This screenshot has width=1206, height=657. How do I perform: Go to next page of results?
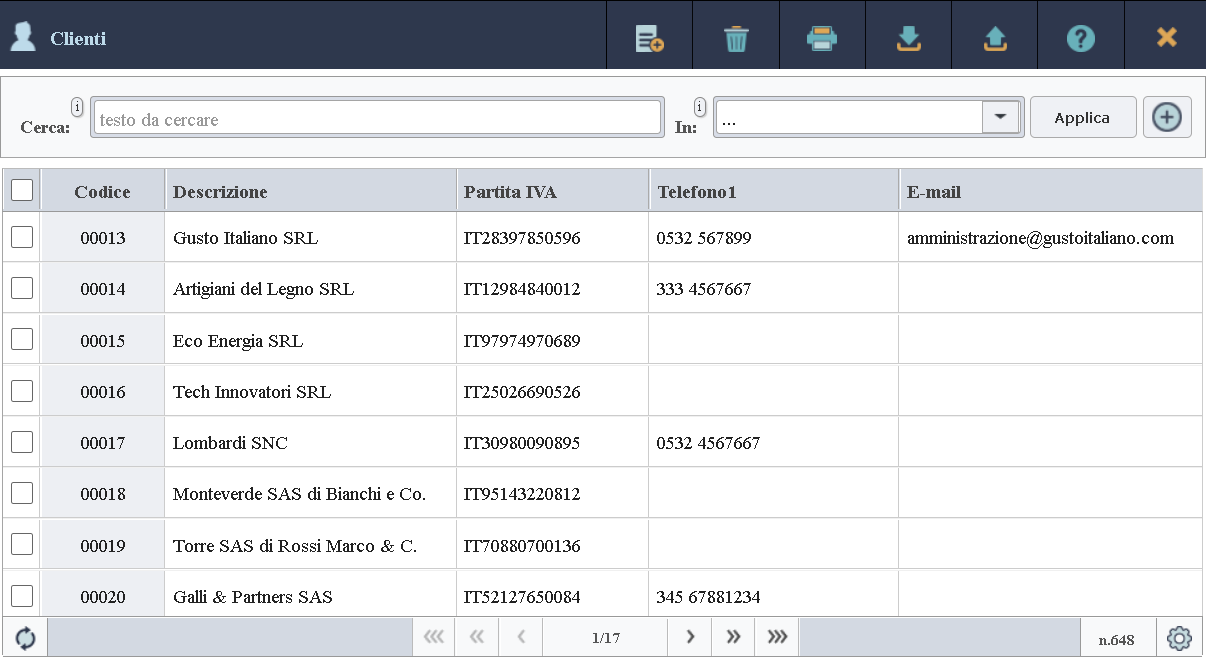tap(690, 637)
